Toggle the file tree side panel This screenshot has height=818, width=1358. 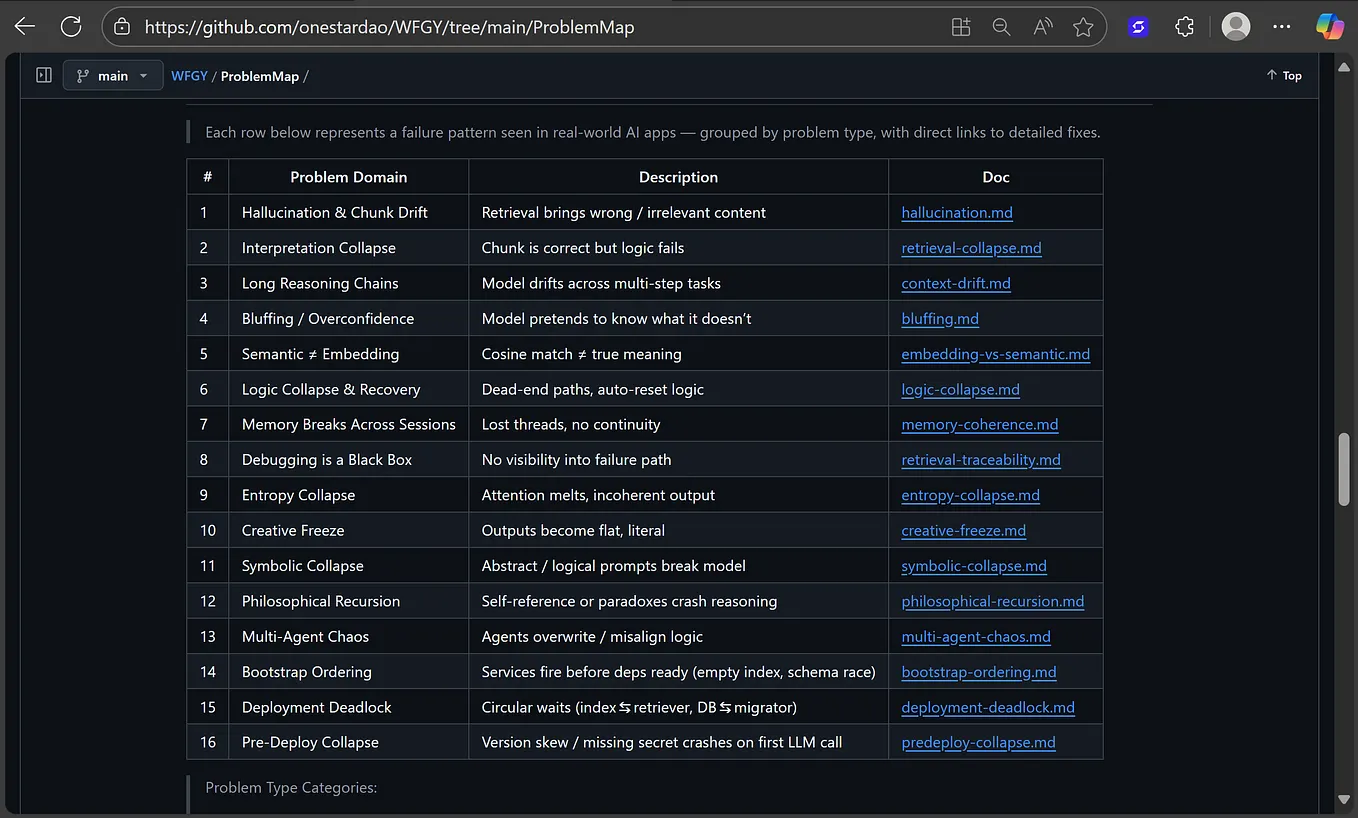pos(44,75)
